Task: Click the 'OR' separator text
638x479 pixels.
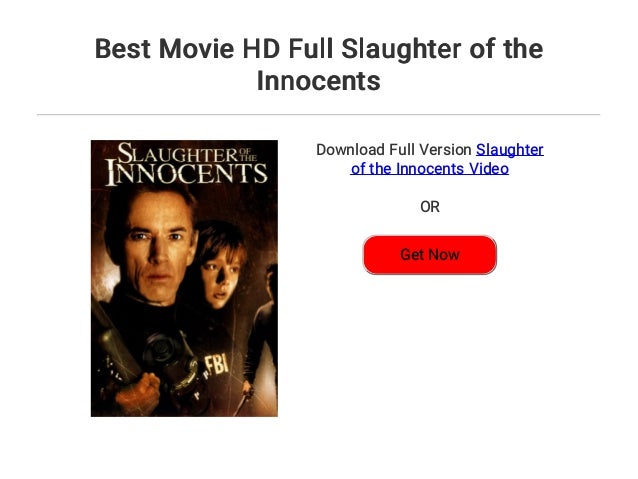Action: pos(430,207)
